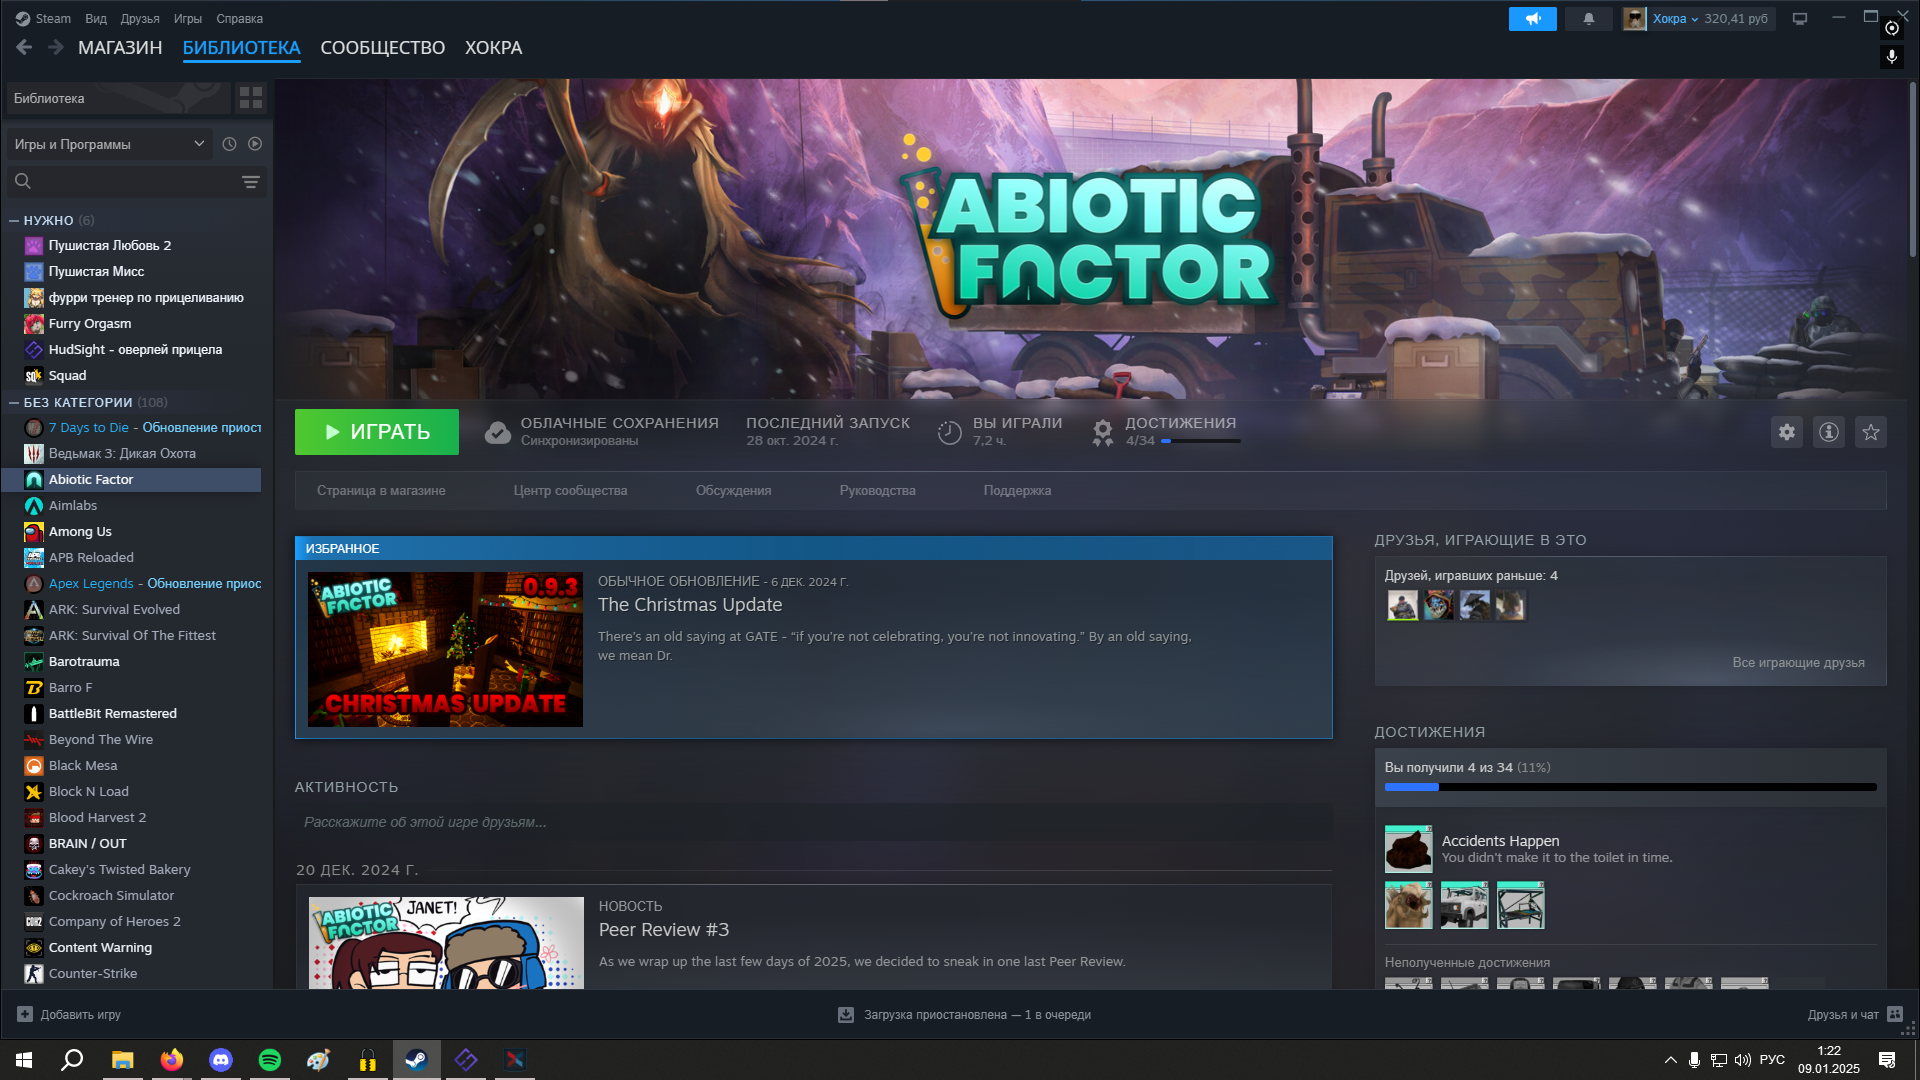Select Among Us in the library list

tap(132, 532)
